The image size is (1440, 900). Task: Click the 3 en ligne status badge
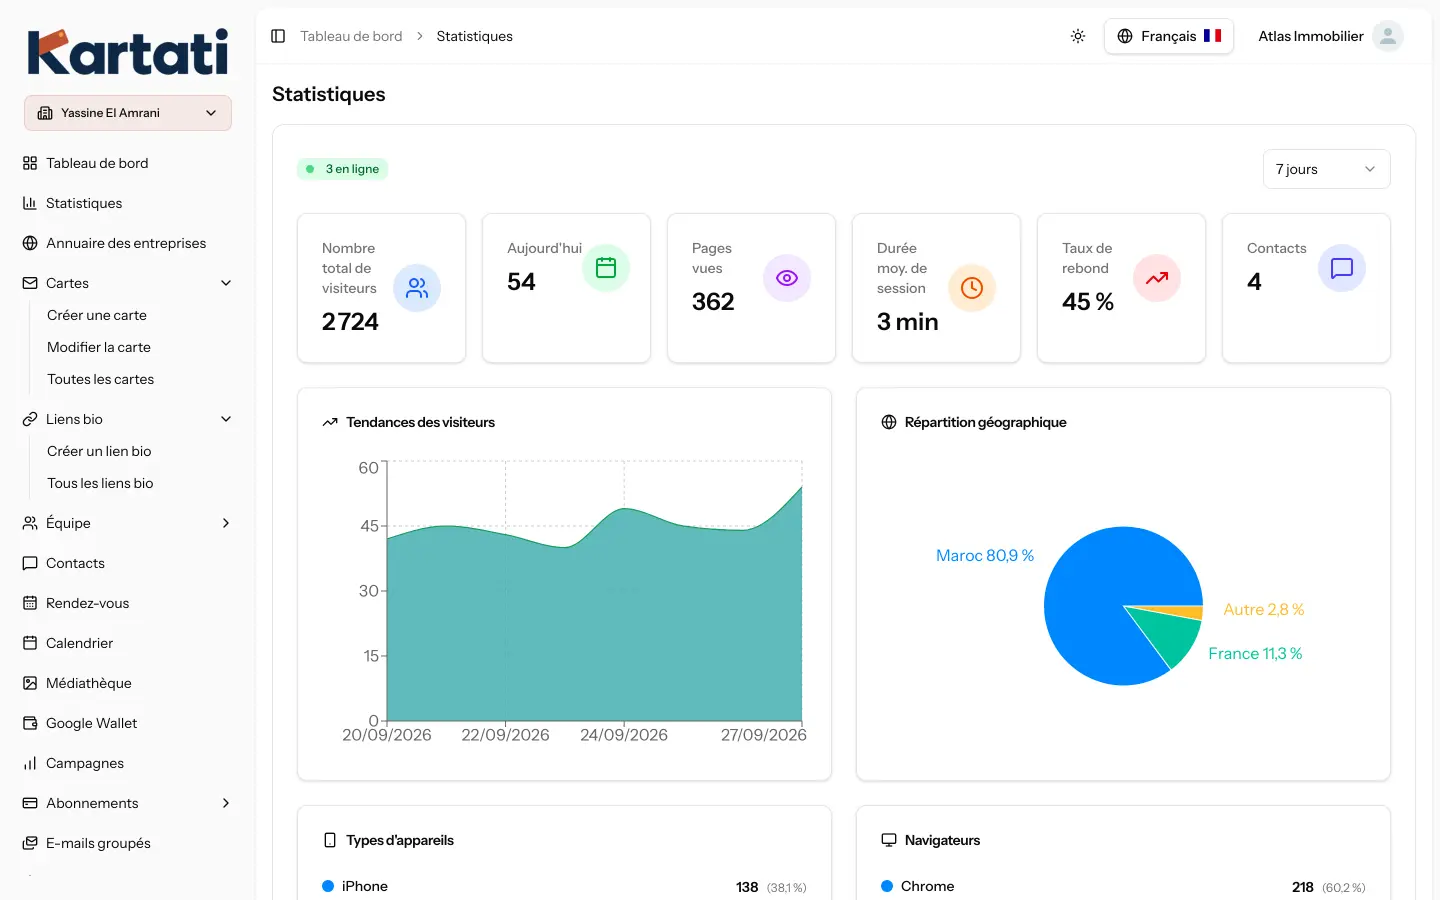coord(342,169)
